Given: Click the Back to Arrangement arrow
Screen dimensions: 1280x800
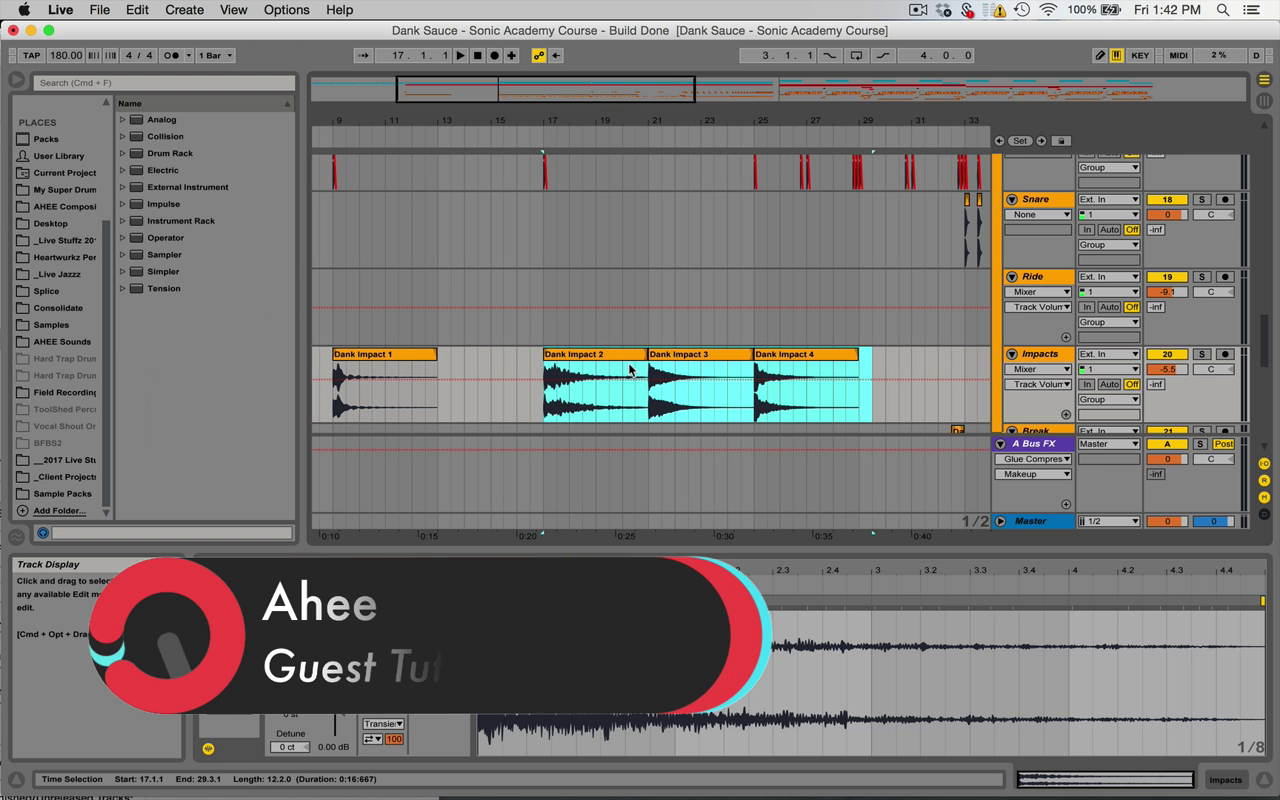Looking at the screenshot, I should (556, 56).
